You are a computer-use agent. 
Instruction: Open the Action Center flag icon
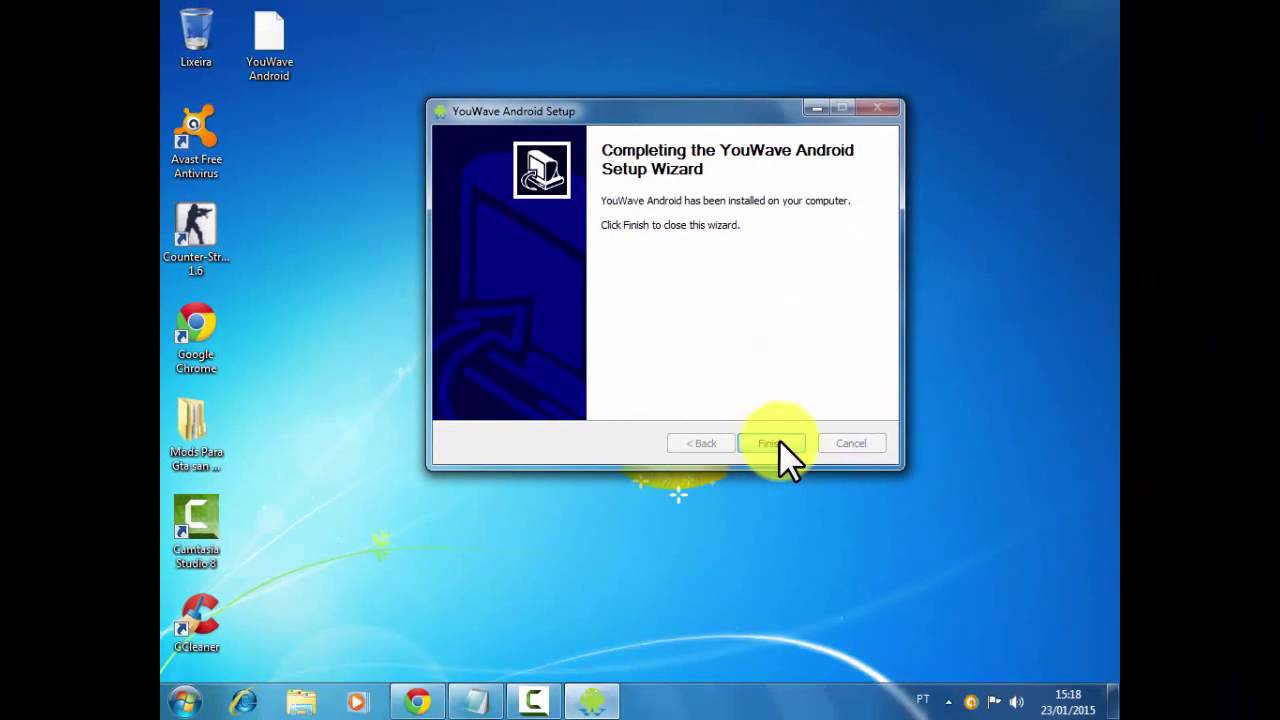994,702
